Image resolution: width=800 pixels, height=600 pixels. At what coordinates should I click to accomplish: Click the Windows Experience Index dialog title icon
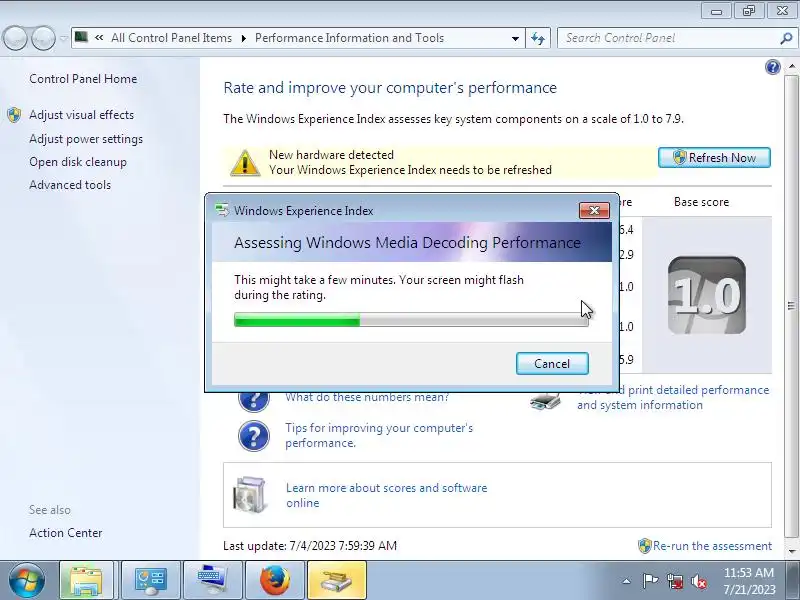pos(222,210)
